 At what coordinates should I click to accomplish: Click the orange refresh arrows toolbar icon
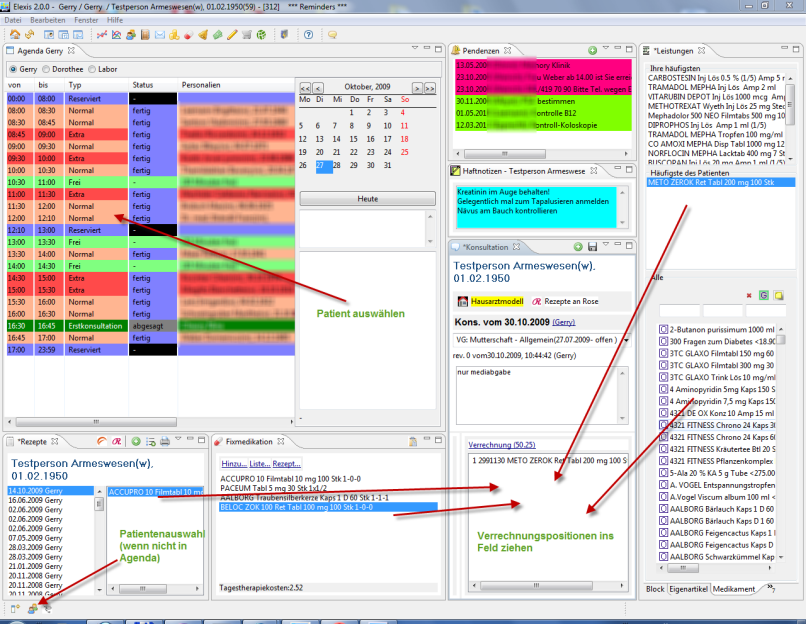point(30,34)
